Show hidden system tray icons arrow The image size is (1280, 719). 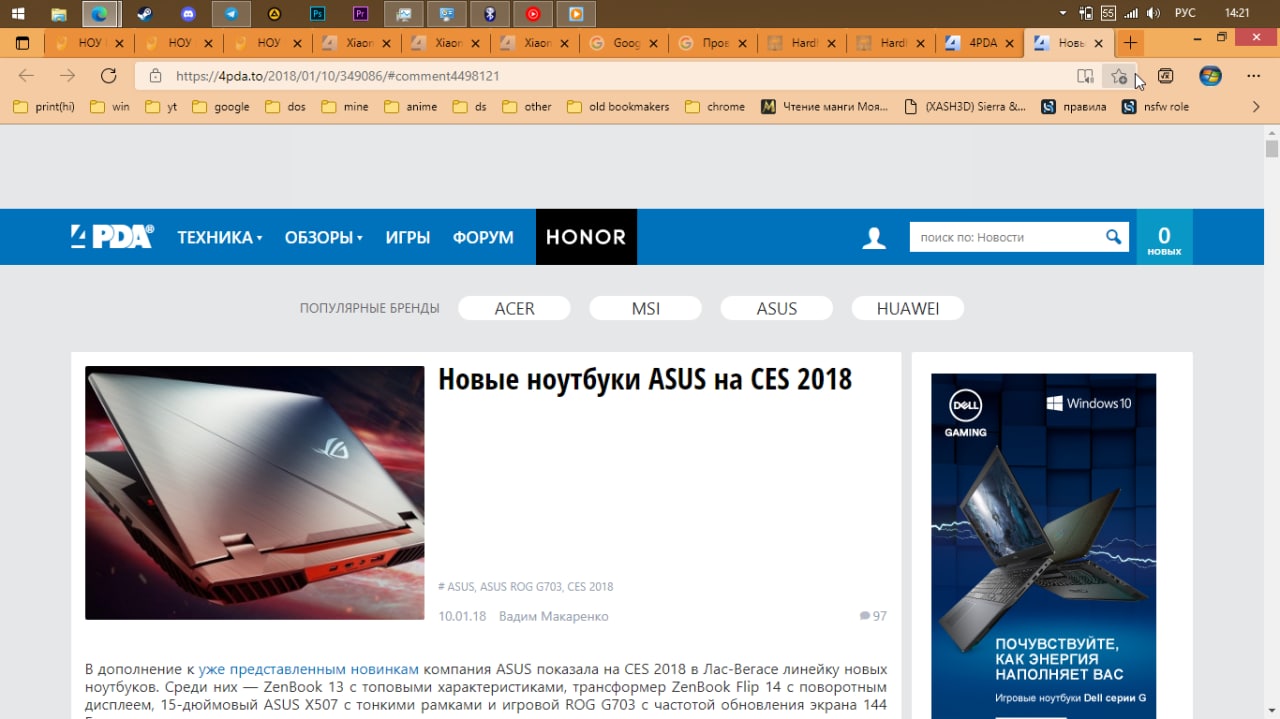click(1061, 13)
